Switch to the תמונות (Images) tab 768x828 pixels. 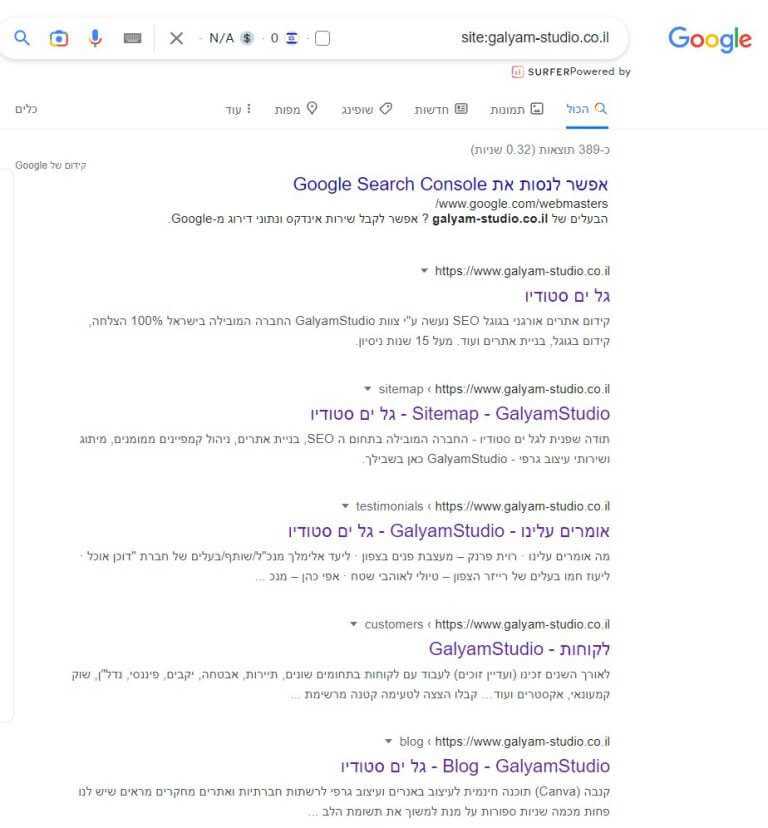click(516, 109)
